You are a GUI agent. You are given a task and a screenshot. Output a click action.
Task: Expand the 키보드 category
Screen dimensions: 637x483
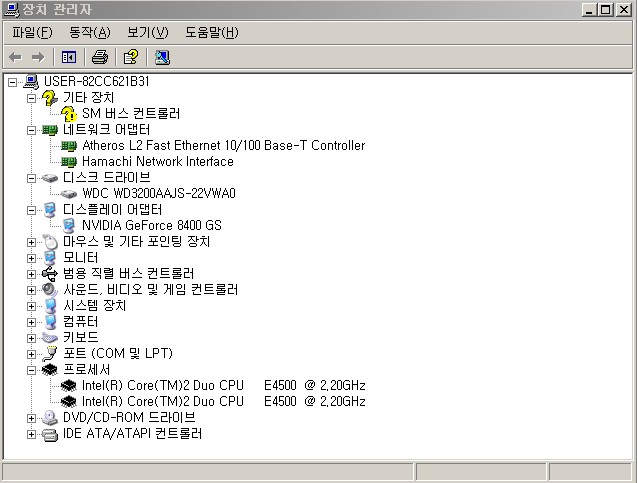click(31, 338)
